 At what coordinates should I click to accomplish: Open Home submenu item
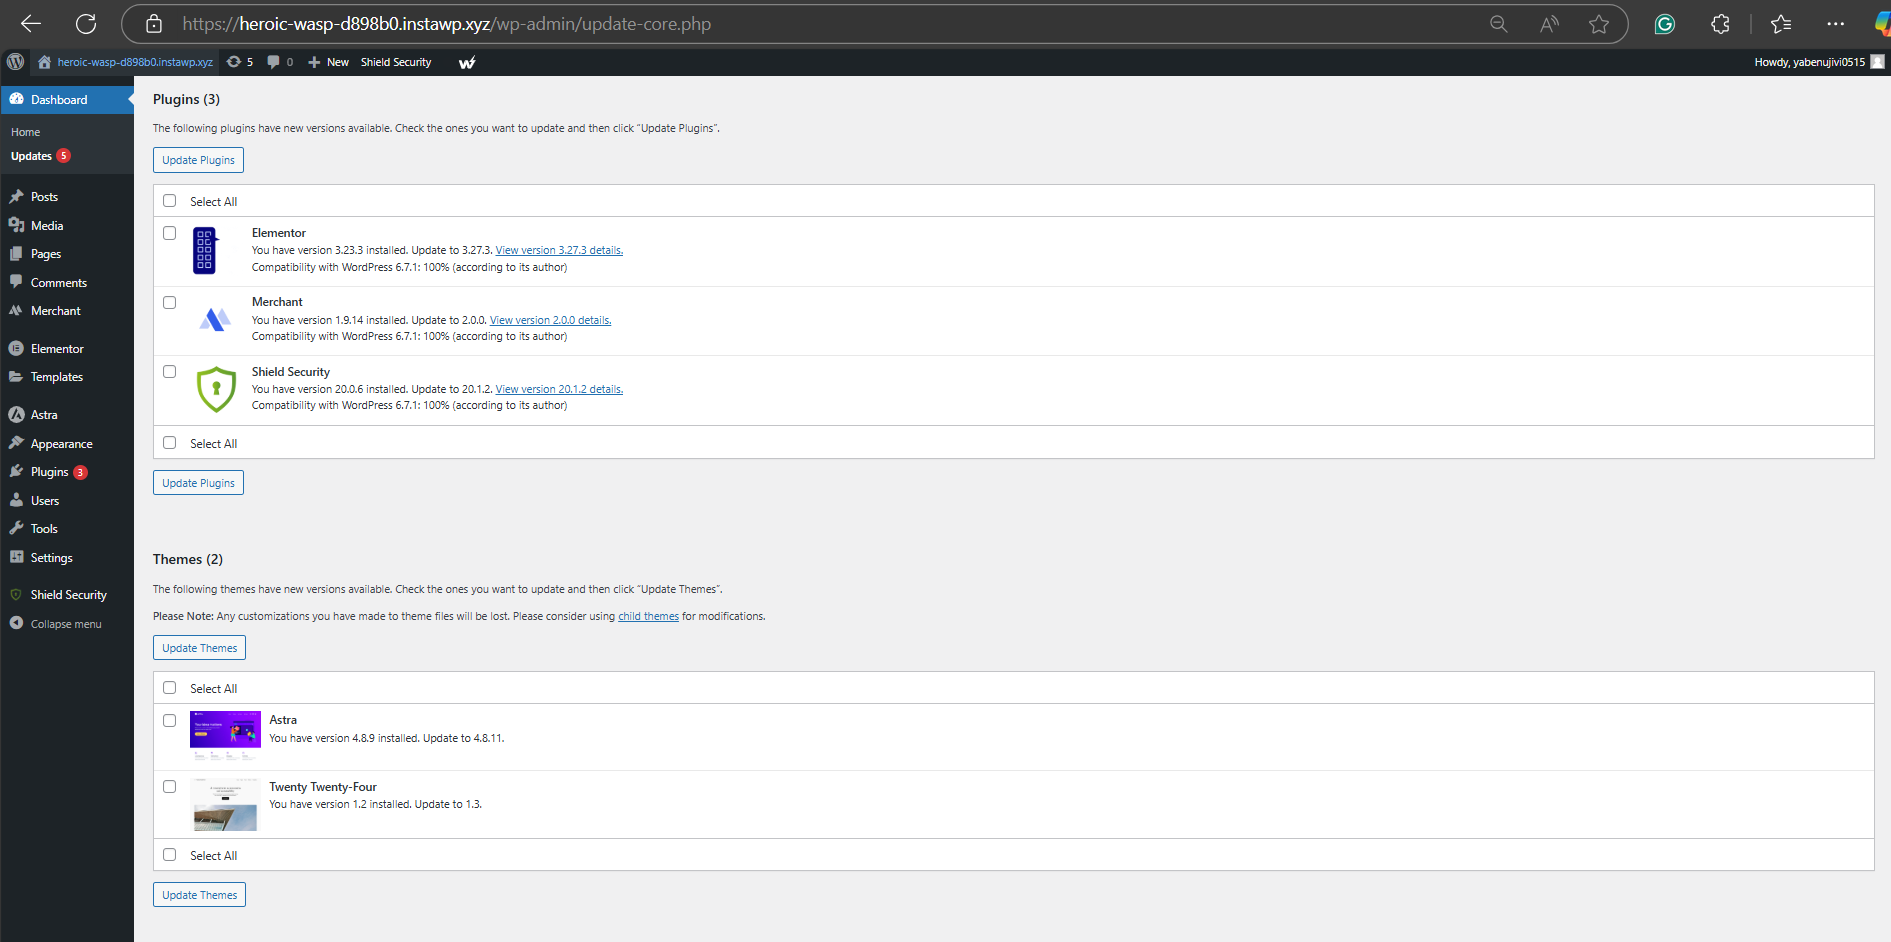coord(26,132)
